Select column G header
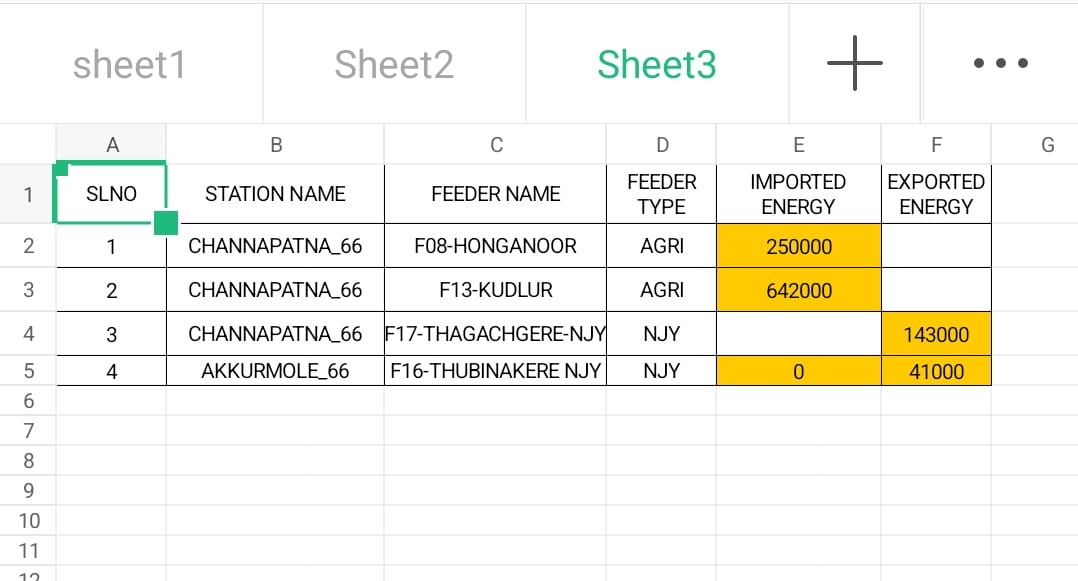The height and width of the screenshot is (581, 1078). 1047,145
